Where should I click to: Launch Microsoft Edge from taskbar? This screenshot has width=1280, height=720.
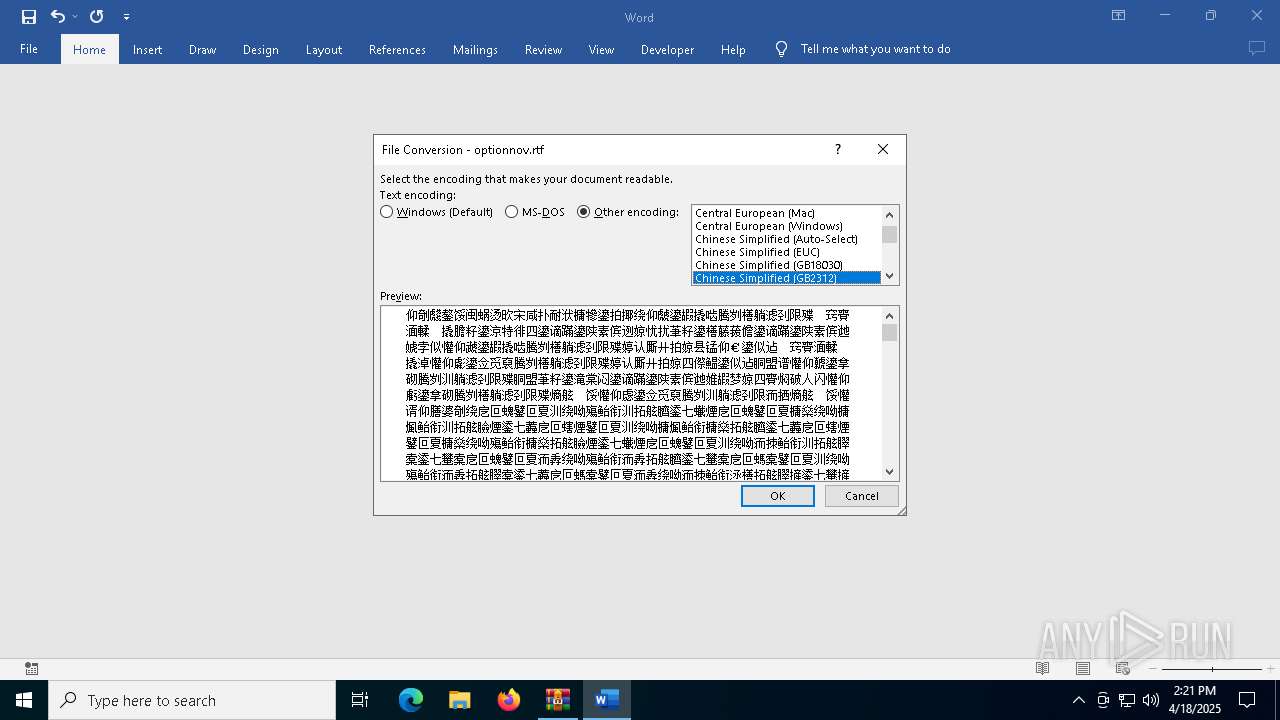point(411,700)
